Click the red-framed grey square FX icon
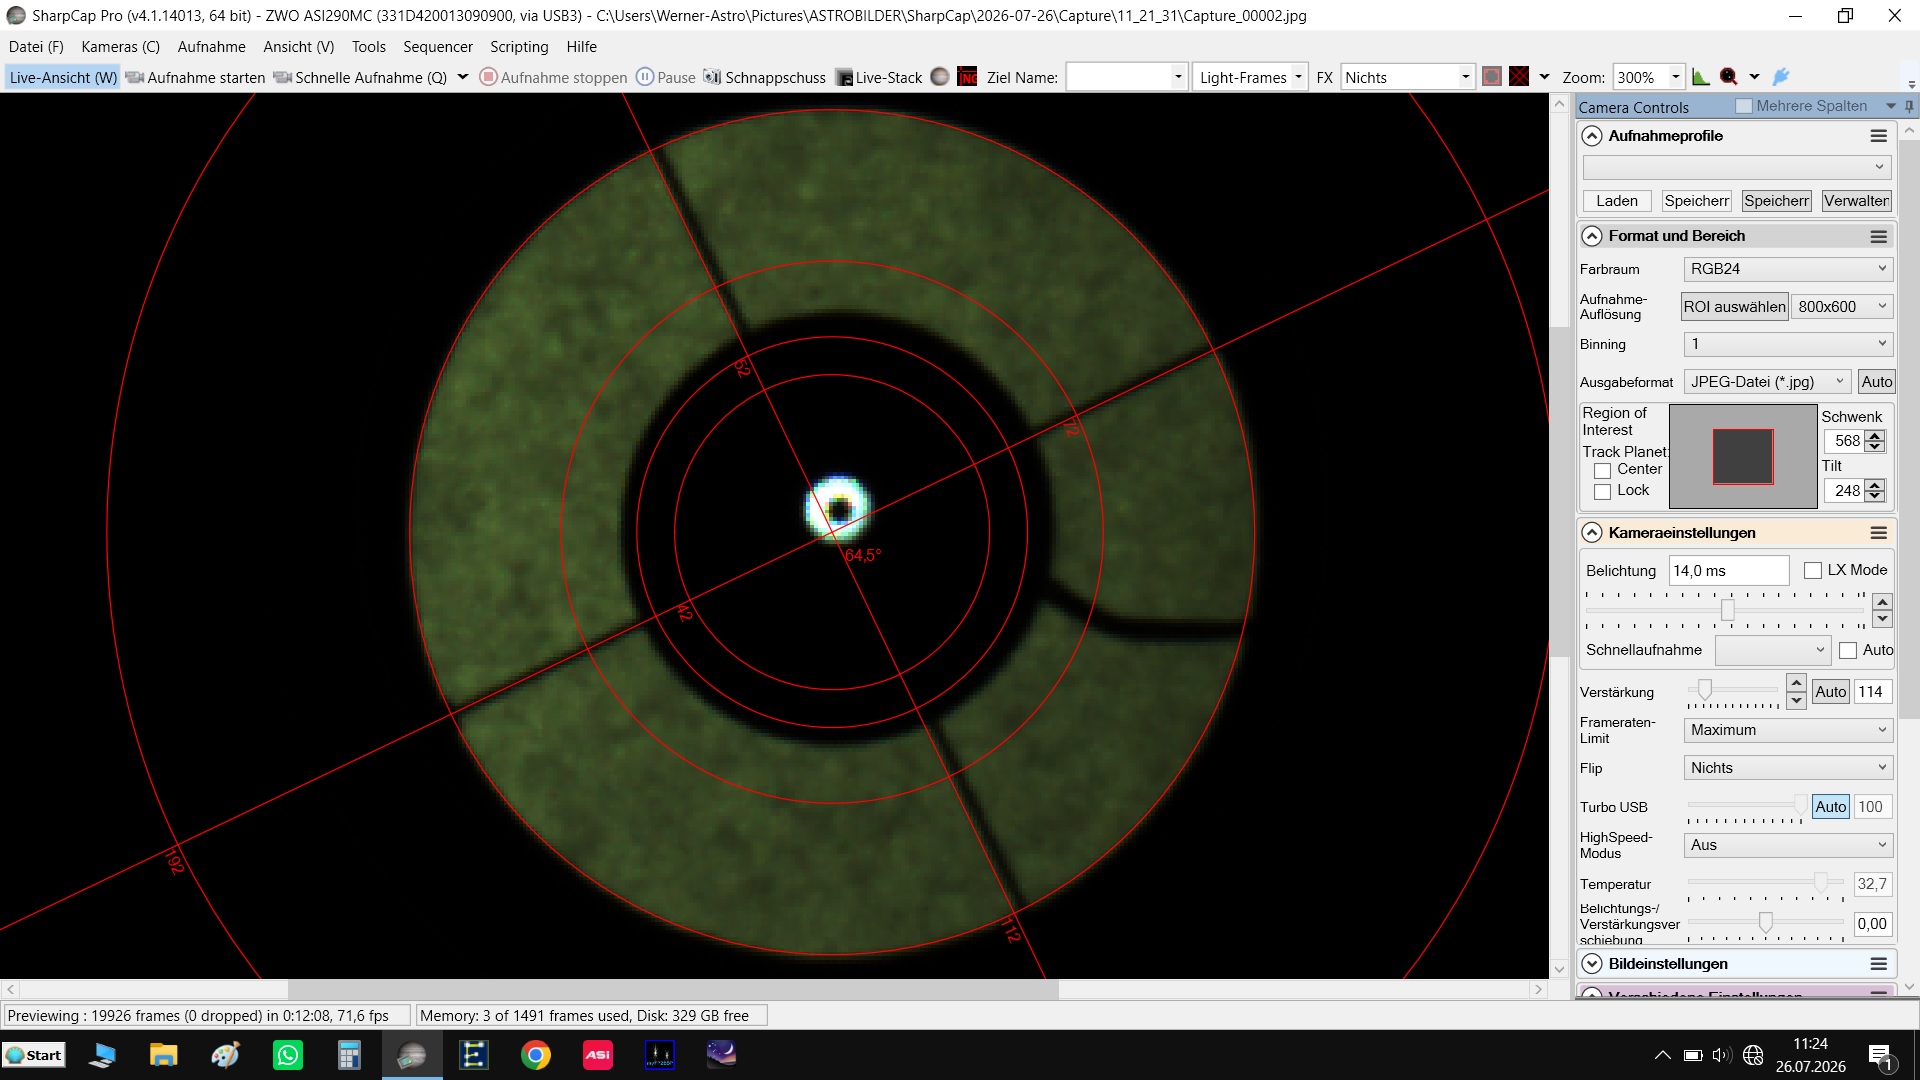 pyautogui.click(x=1492, y=77)
